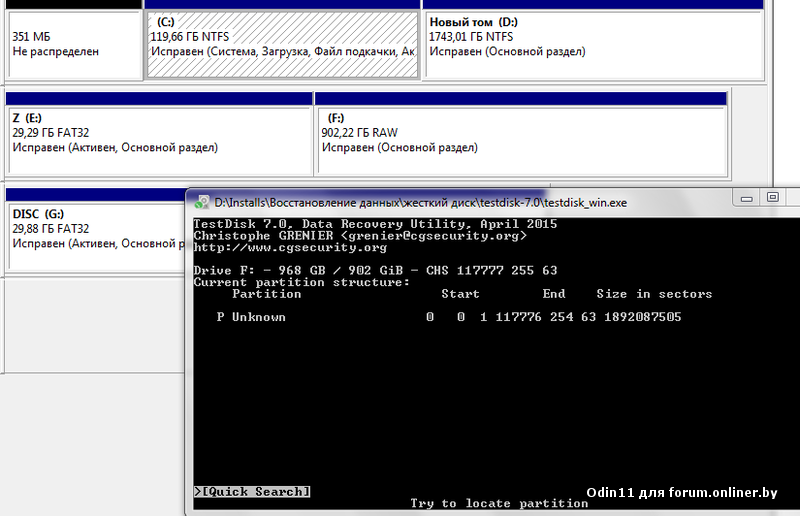Click the blue header bar of F: partition
This screenshot has width=800, height=516.
520,98
